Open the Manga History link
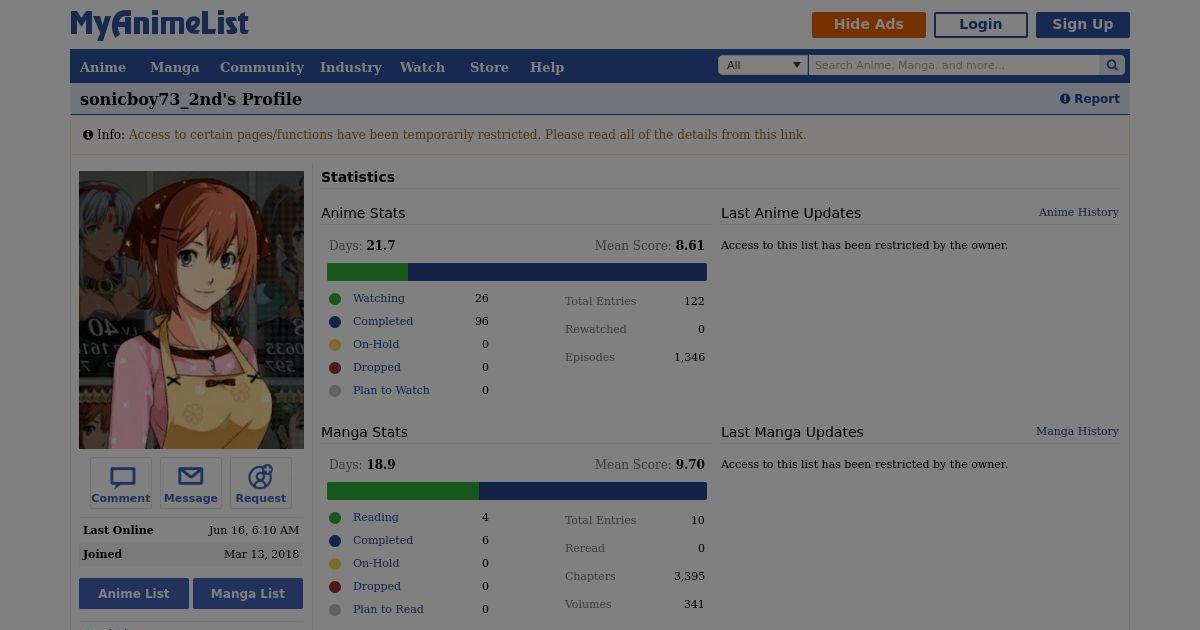The image size is (1200, 630). (1077, 431)
